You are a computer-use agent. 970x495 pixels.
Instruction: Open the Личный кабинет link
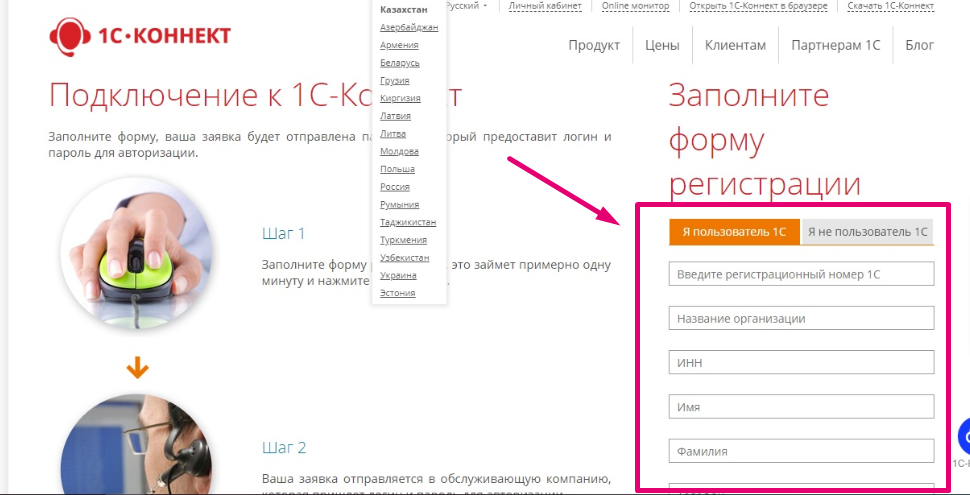545,6
